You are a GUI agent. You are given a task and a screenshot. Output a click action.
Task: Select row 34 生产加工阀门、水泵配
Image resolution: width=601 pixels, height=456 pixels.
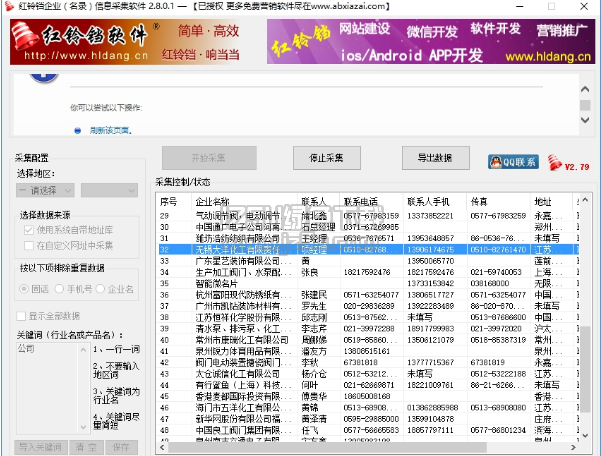click(368, 272)
